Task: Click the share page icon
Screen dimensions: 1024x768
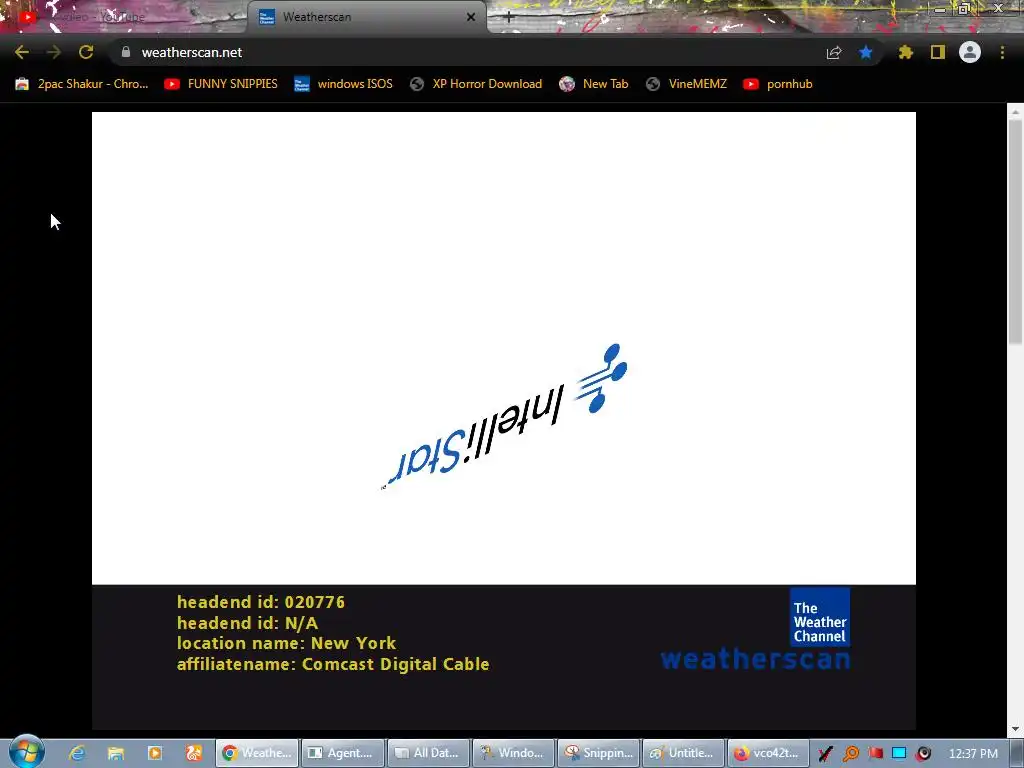Action: [834, 52]
